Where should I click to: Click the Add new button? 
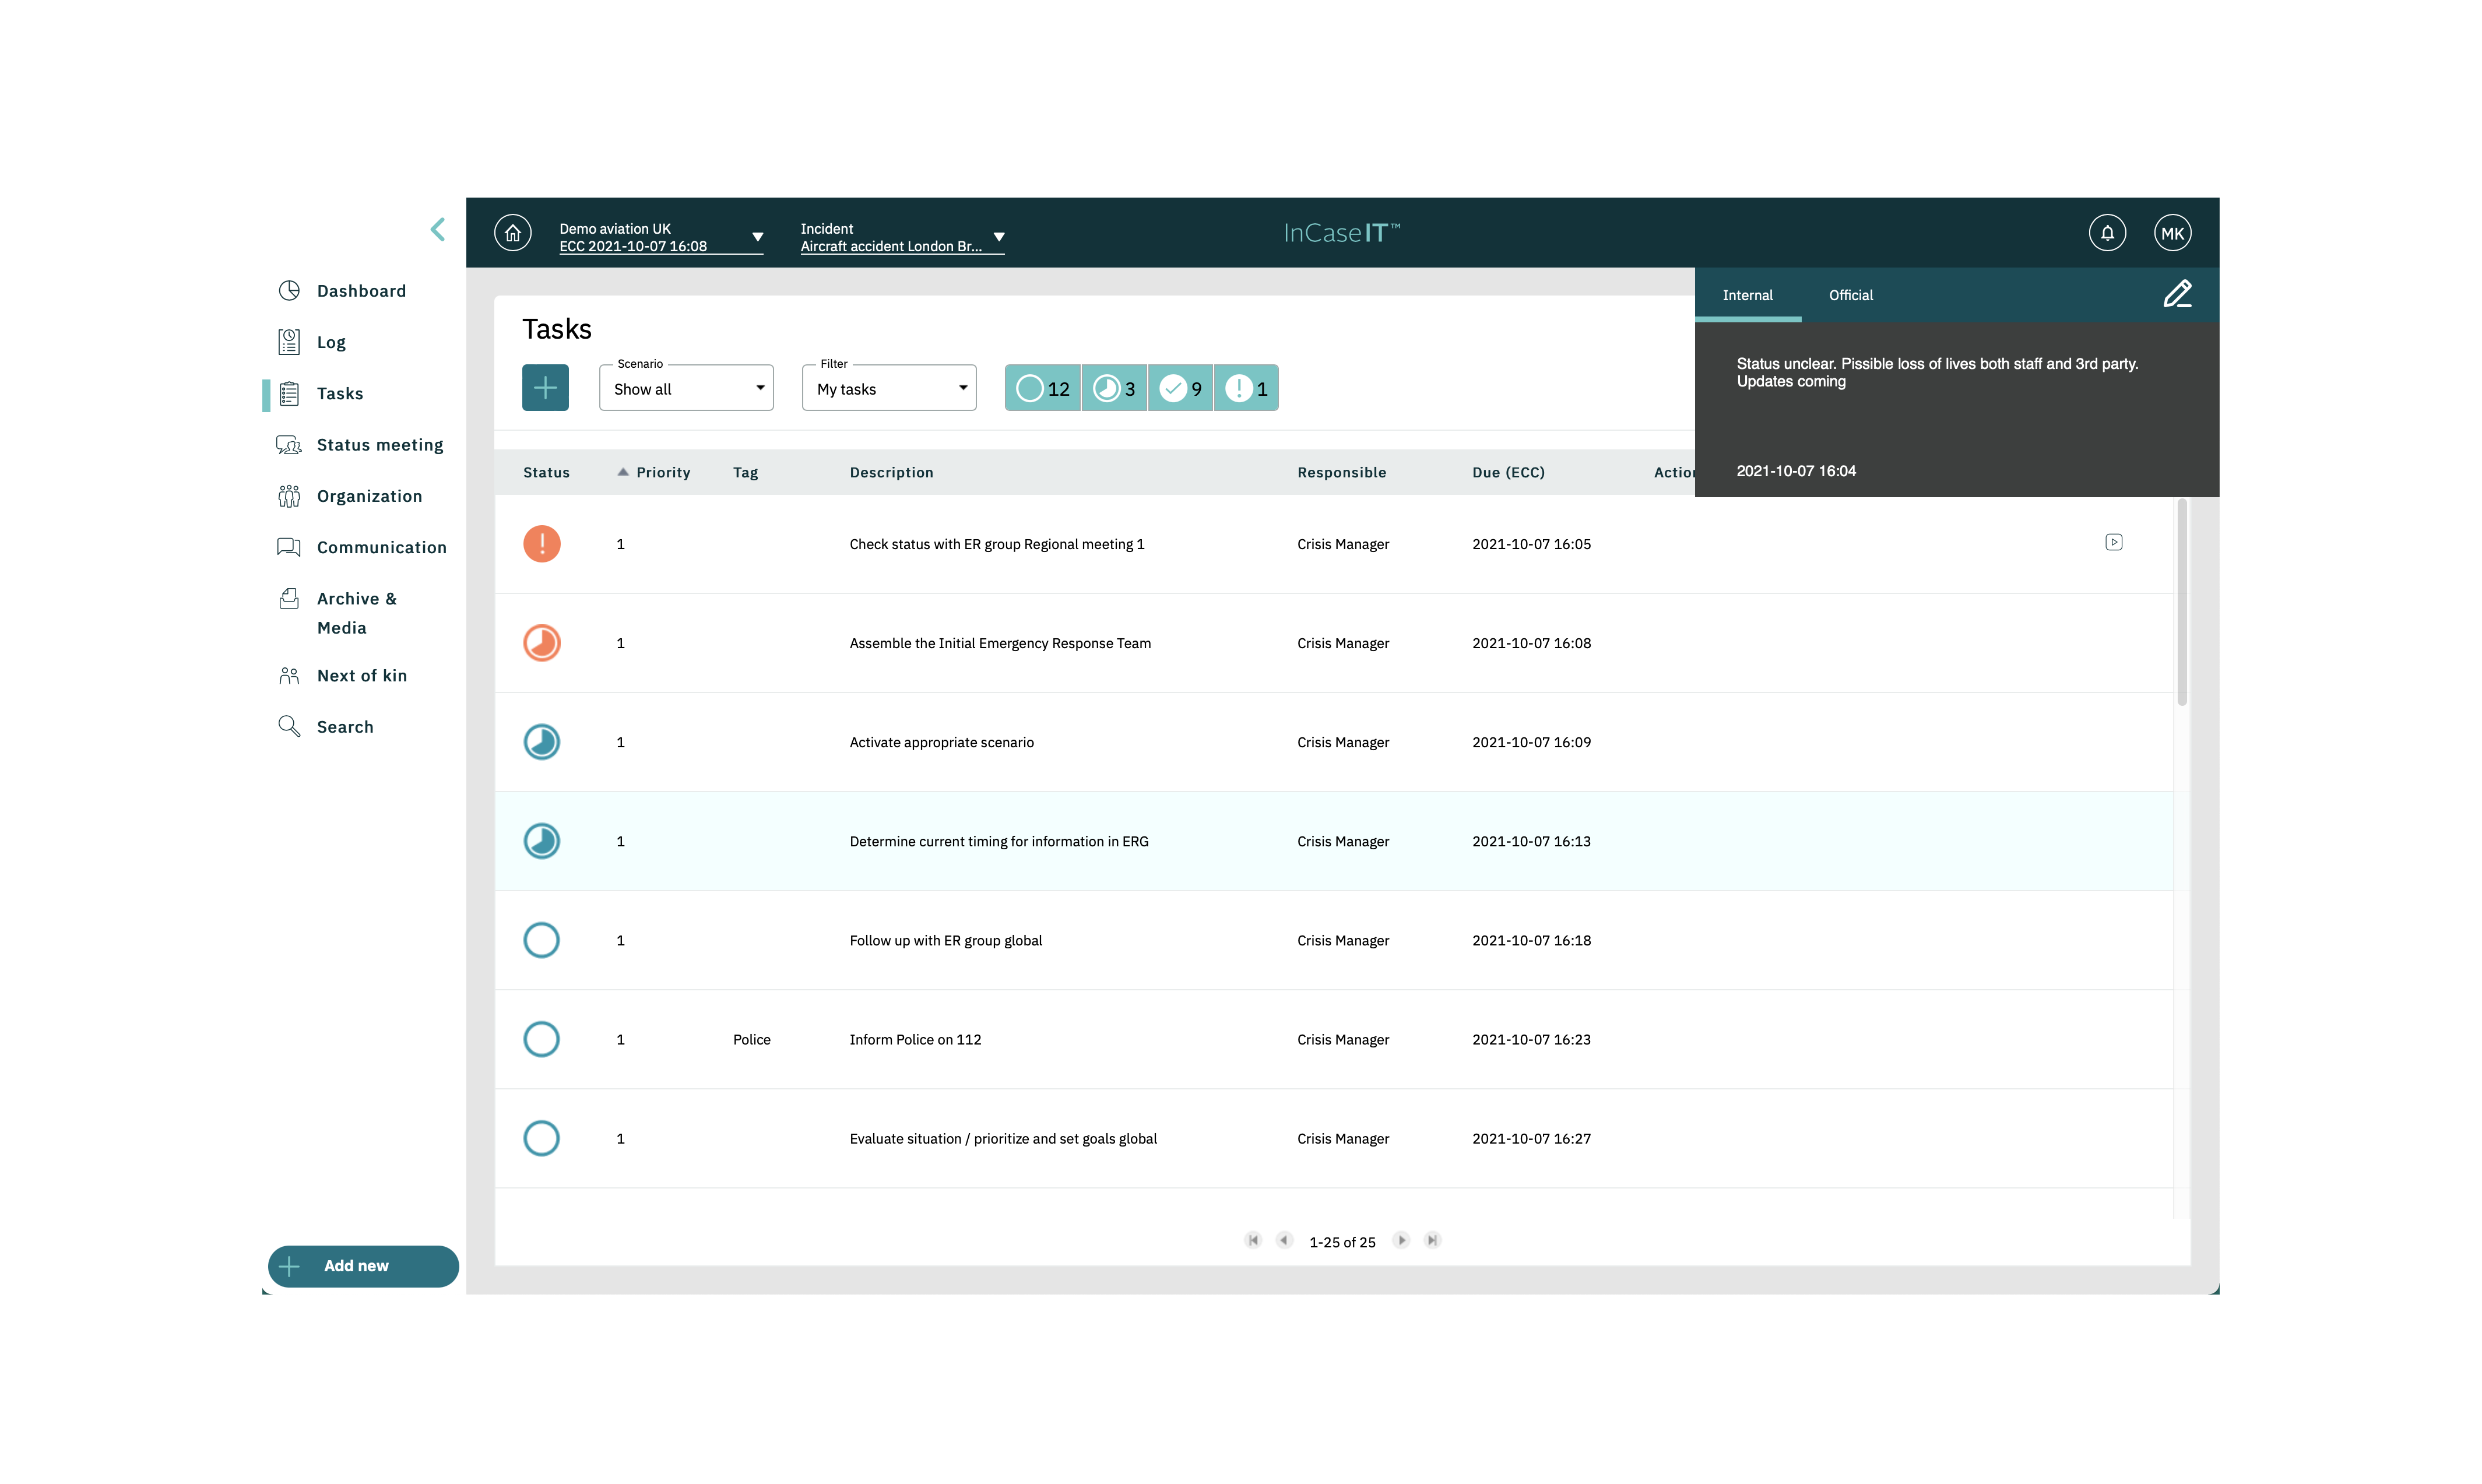(363, 1266)
